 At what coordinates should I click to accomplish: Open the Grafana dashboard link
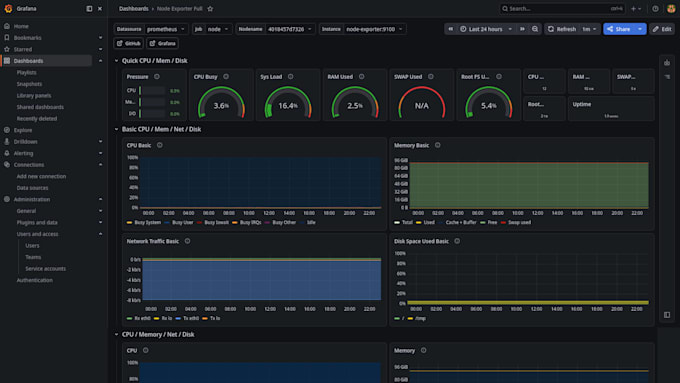tap(163, 43)
